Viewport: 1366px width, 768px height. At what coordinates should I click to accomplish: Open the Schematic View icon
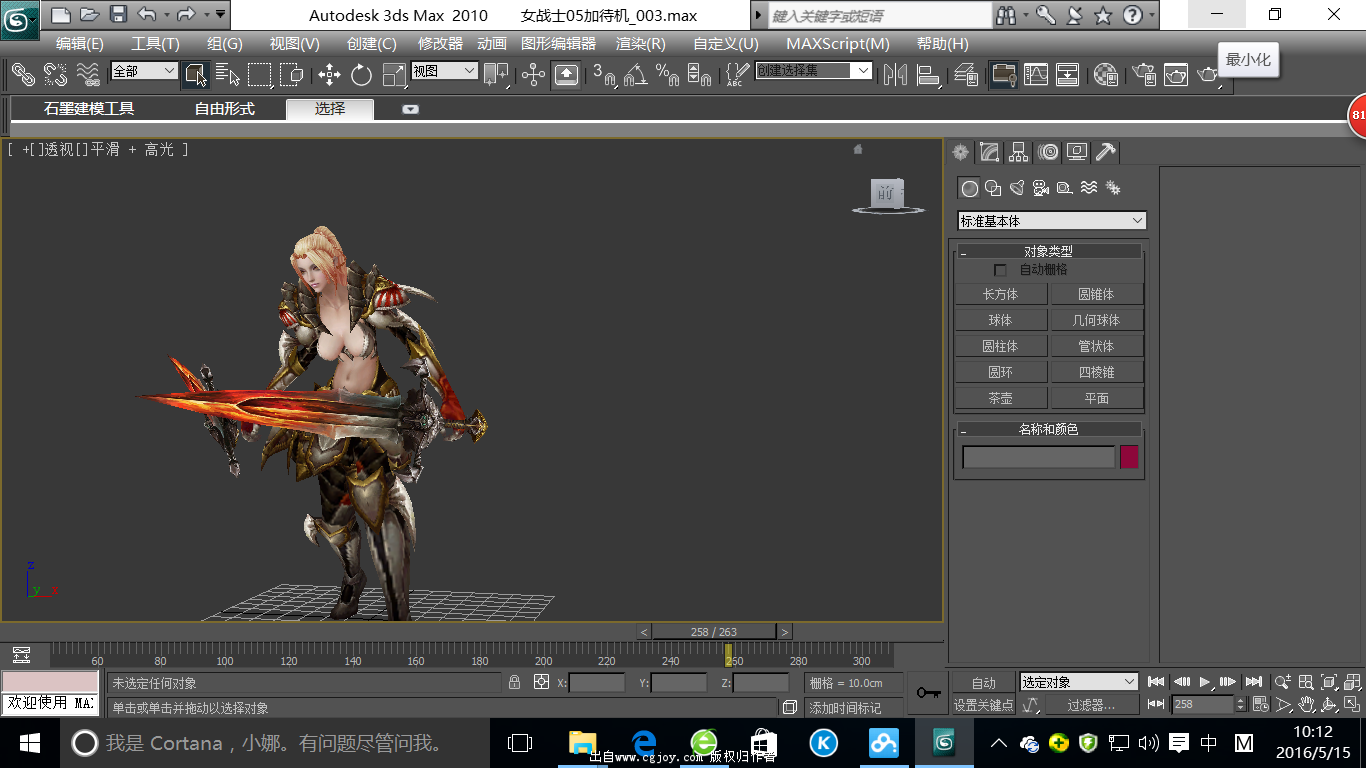click(1068, 74)
